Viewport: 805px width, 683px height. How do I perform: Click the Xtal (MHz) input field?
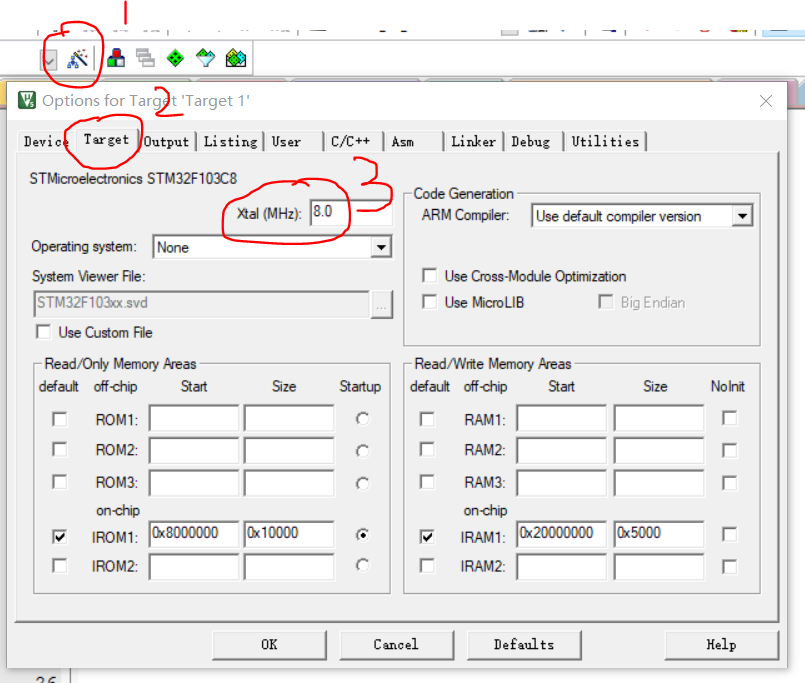351,212
